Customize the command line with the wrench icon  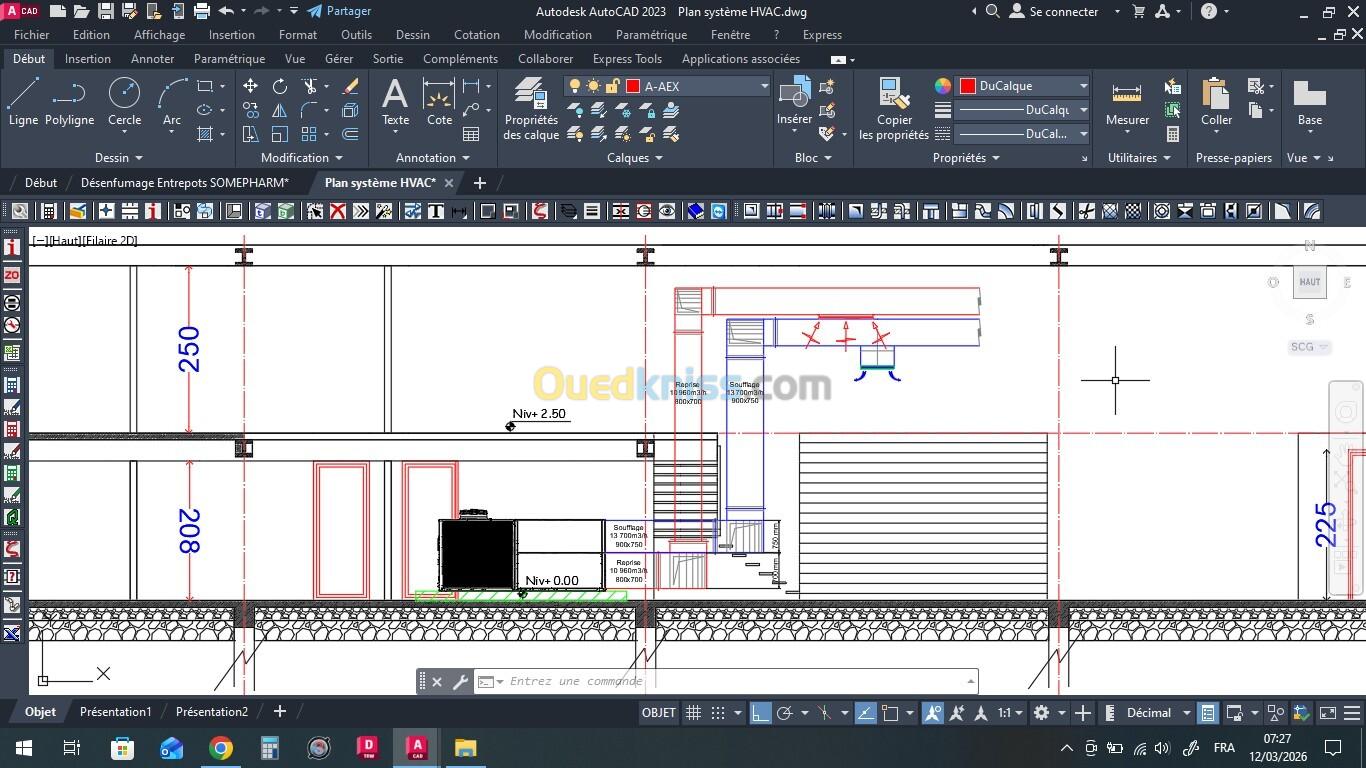pos(460,682)
